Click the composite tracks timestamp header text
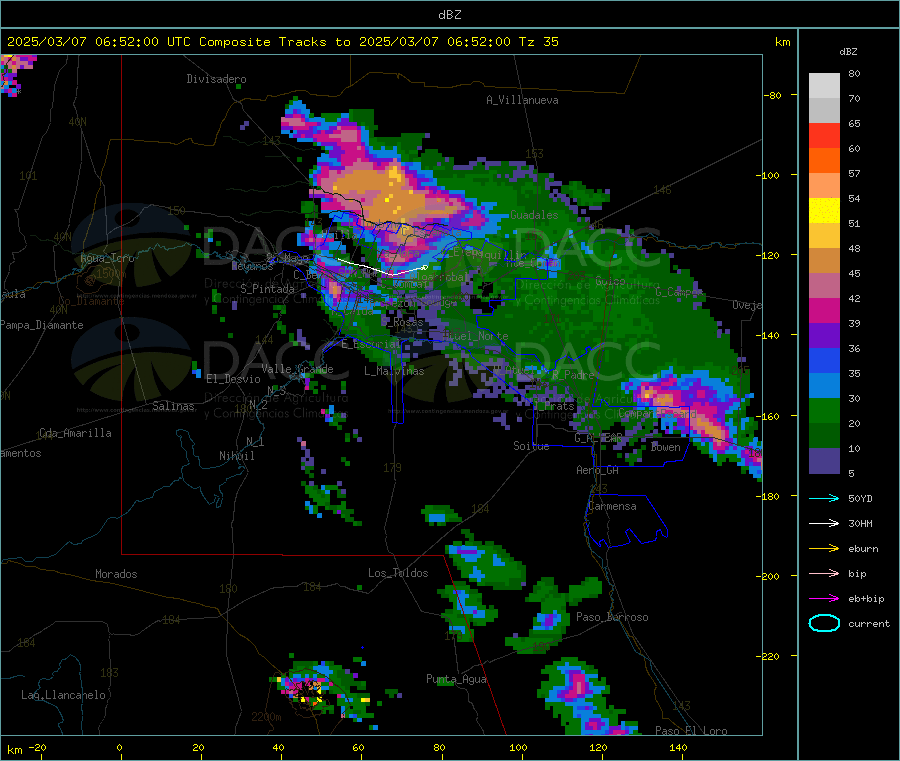The image size is (900, 761). pos(282,42)
